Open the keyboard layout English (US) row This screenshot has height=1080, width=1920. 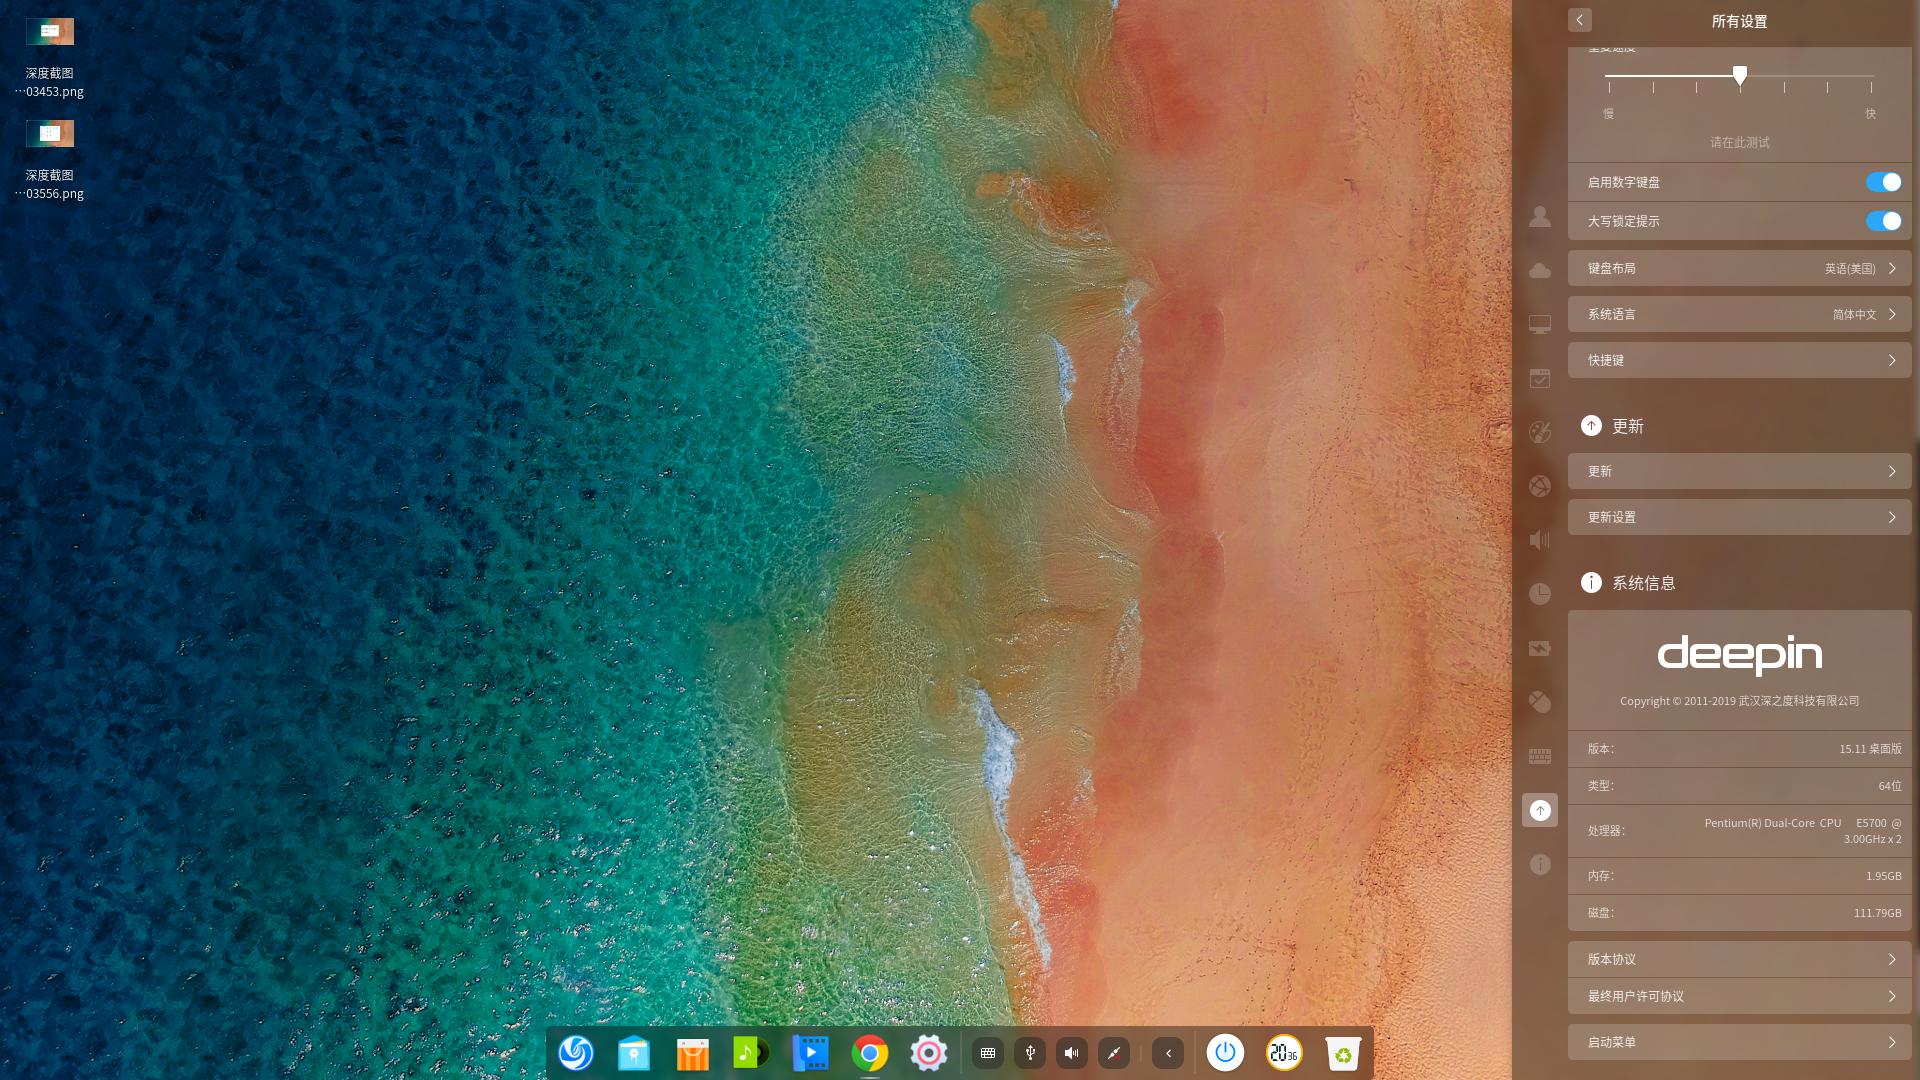(x=1739, y=268)
